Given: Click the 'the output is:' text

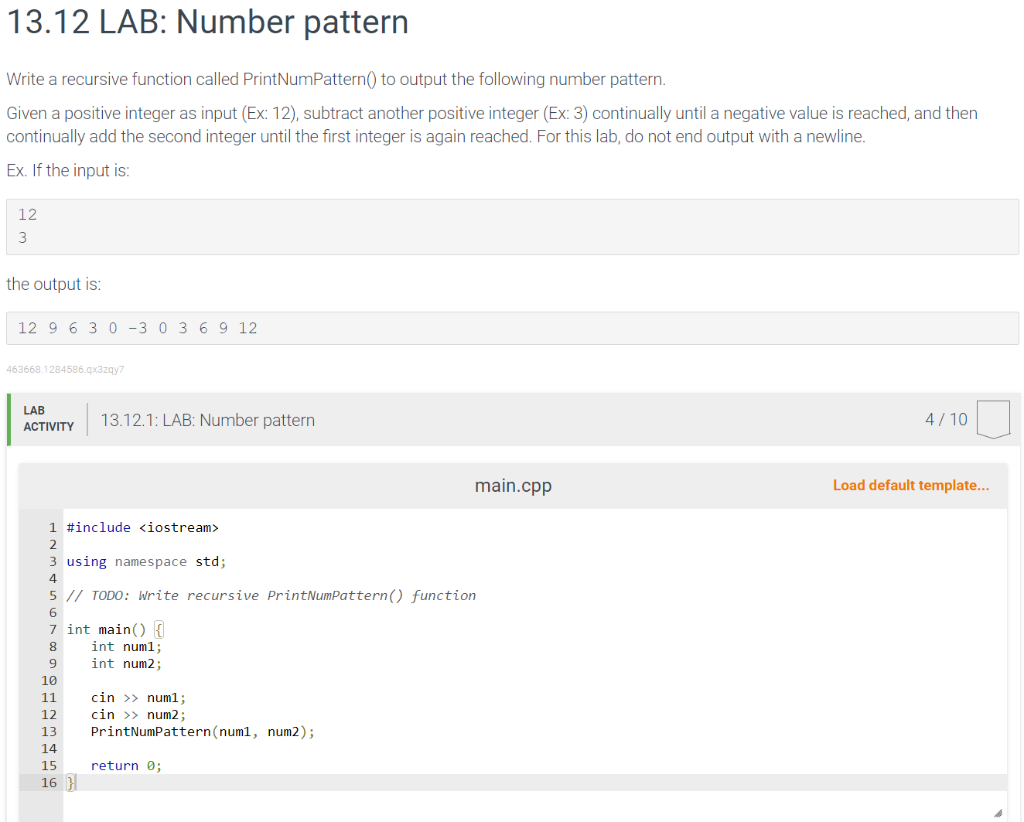Looking at the screenshot, I should tap(54, 284).
